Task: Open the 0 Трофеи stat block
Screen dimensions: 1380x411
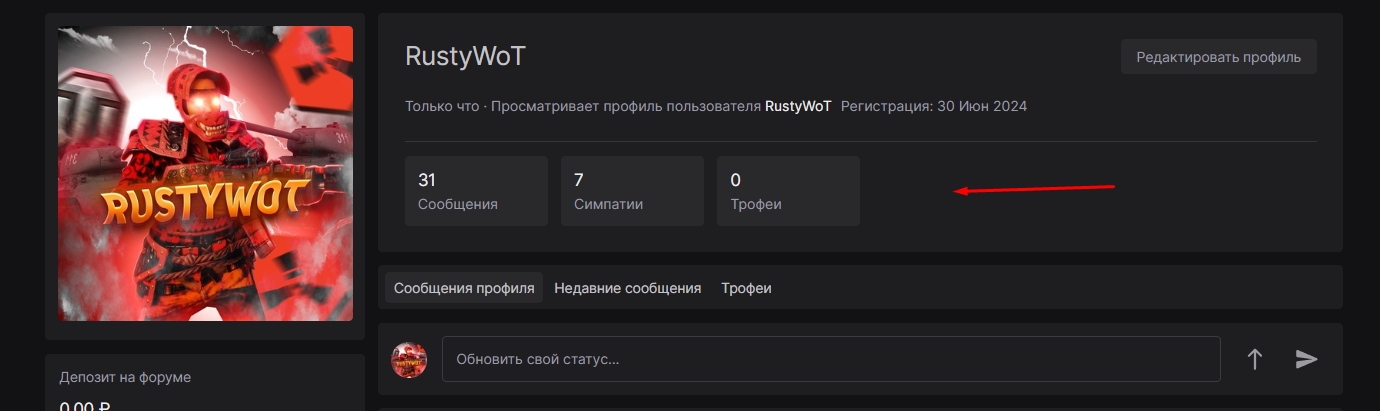Action: pyautogui.click(x=788, y=191)
